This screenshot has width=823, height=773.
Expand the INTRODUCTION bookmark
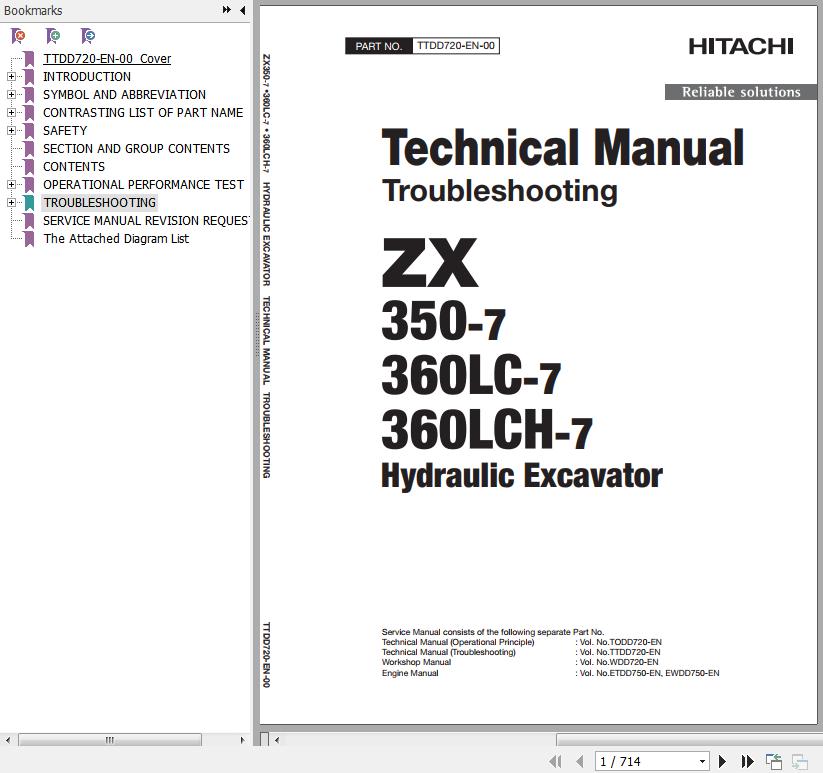click(11, 77)
